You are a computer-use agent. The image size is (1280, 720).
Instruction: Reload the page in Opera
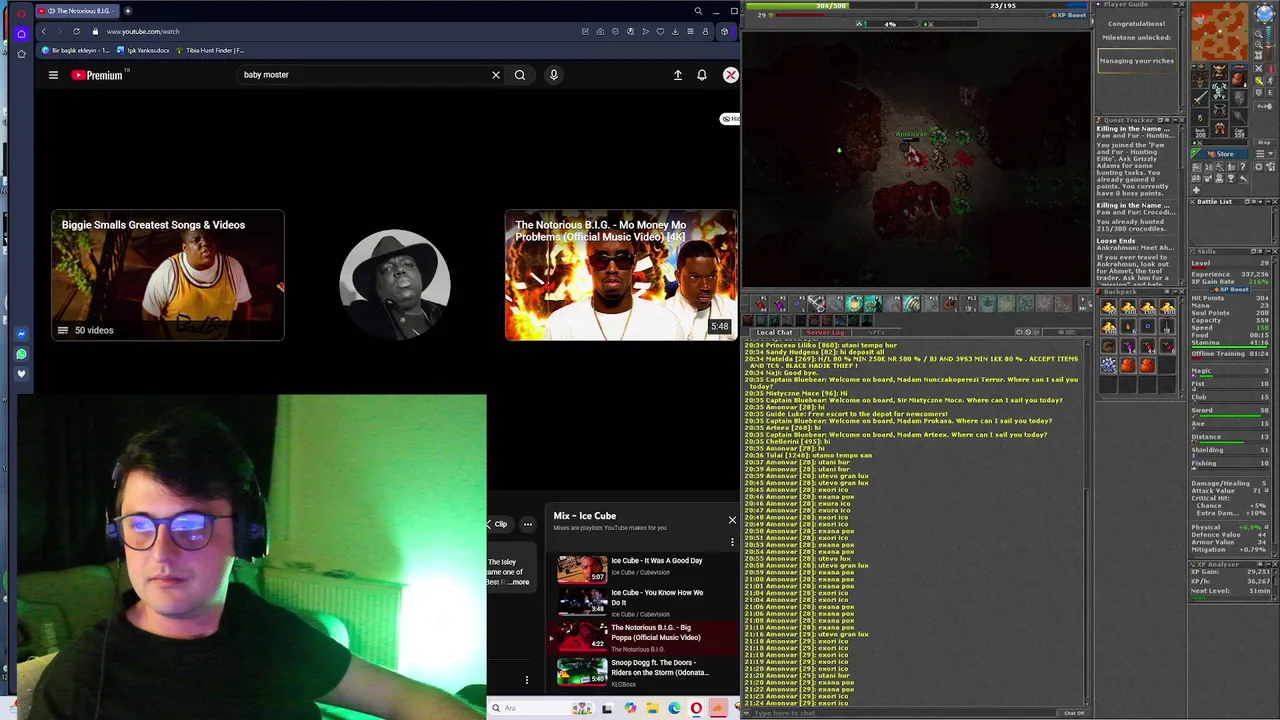76,31
